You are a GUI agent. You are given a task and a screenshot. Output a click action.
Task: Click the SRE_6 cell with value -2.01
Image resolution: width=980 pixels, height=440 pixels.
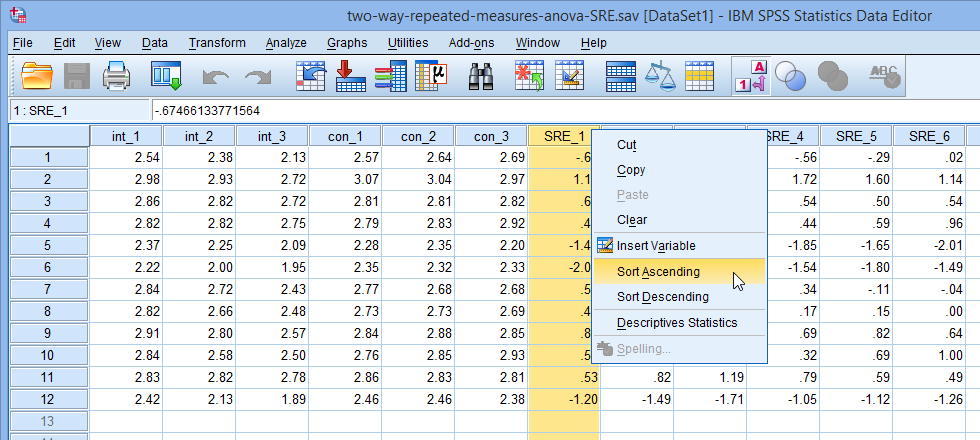coord(929,245)
